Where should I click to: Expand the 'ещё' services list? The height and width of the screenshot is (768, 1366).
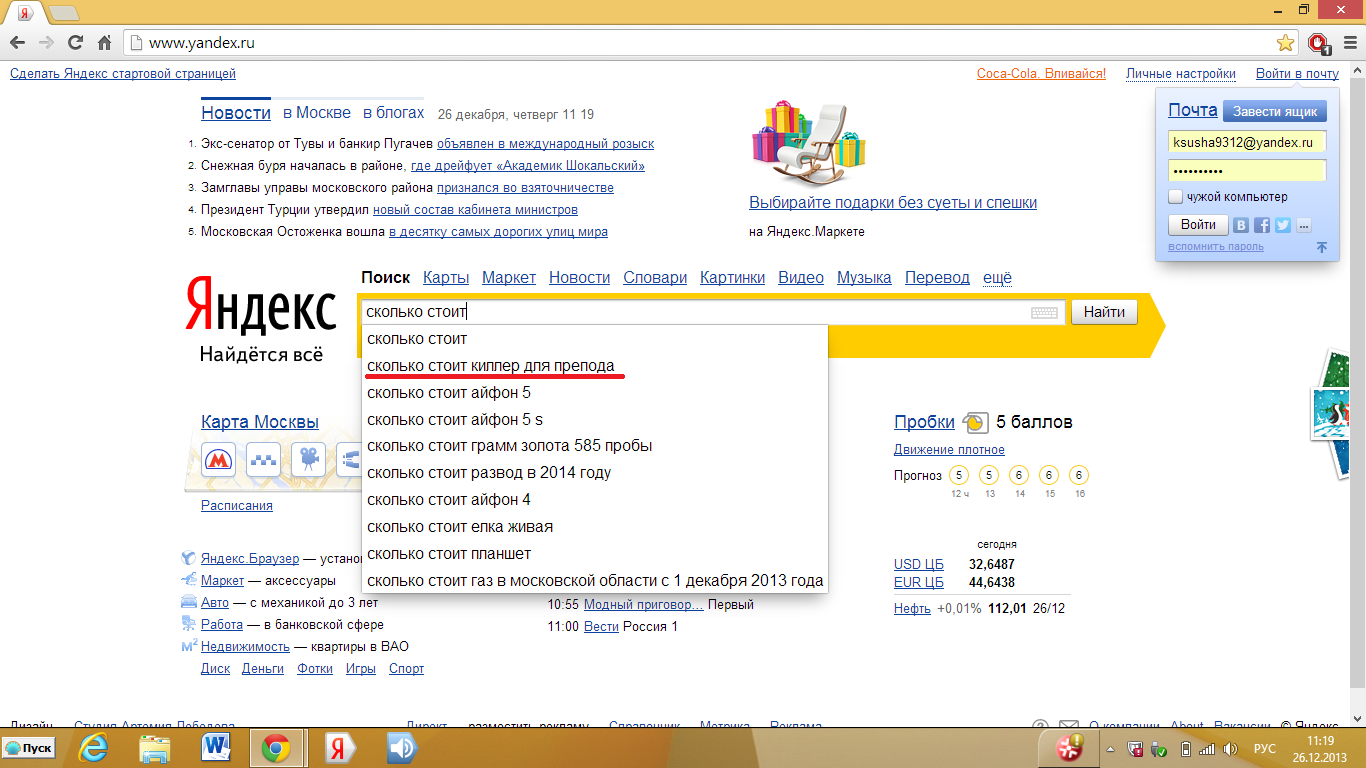[x=997, y=278]
